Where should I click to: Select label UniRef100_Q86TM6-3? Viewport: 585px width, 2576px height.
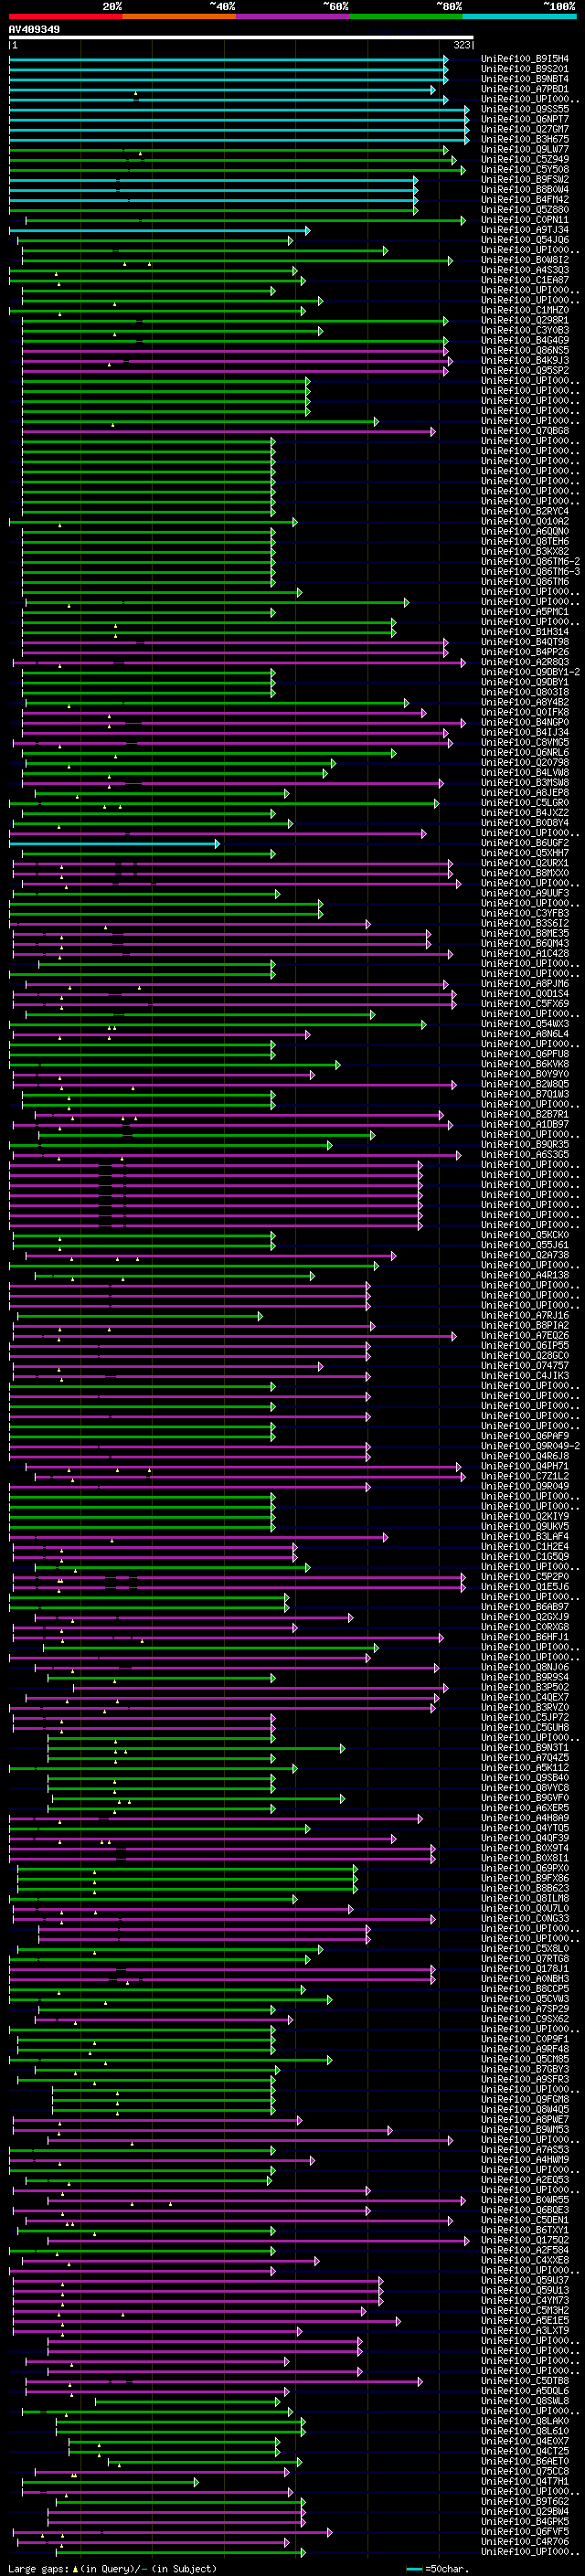(x=530, y=571)
